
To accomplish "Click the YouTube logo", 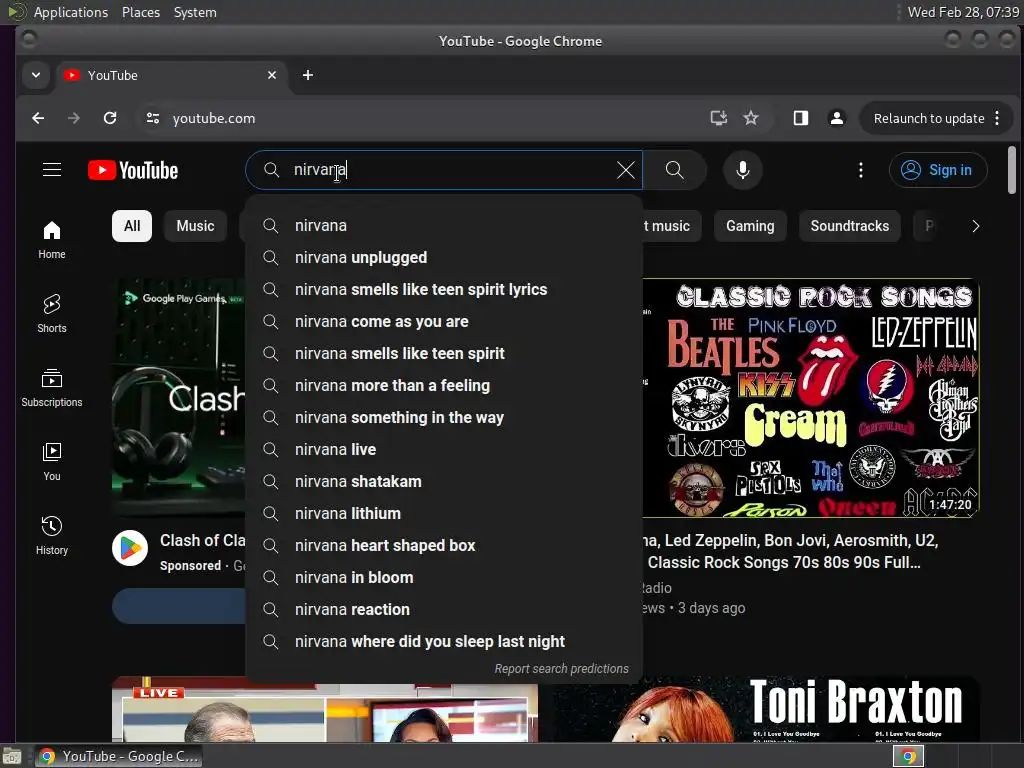I will tap(133, 170).
